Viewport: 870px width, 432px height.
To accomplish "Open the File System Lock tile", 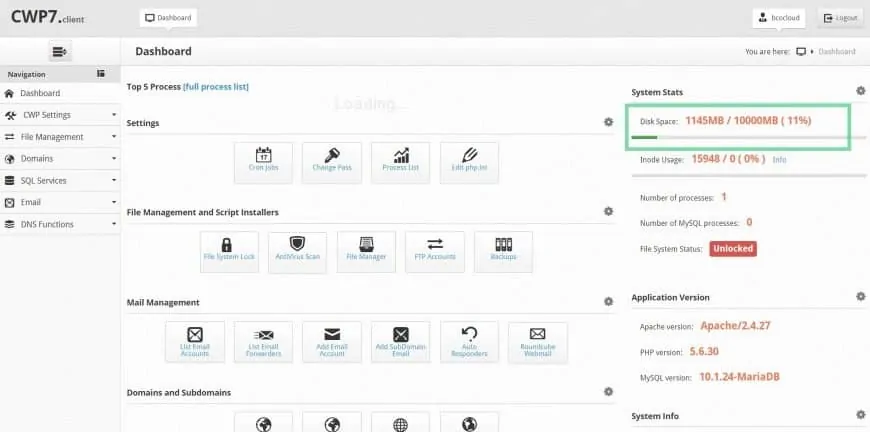I will point(229,252).
